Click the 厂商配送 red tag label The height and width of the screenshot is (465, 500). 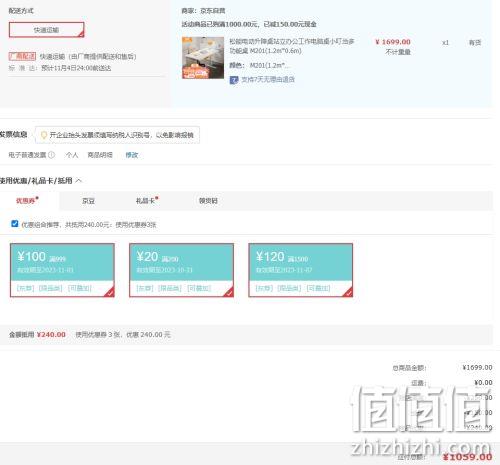[22, 56]
